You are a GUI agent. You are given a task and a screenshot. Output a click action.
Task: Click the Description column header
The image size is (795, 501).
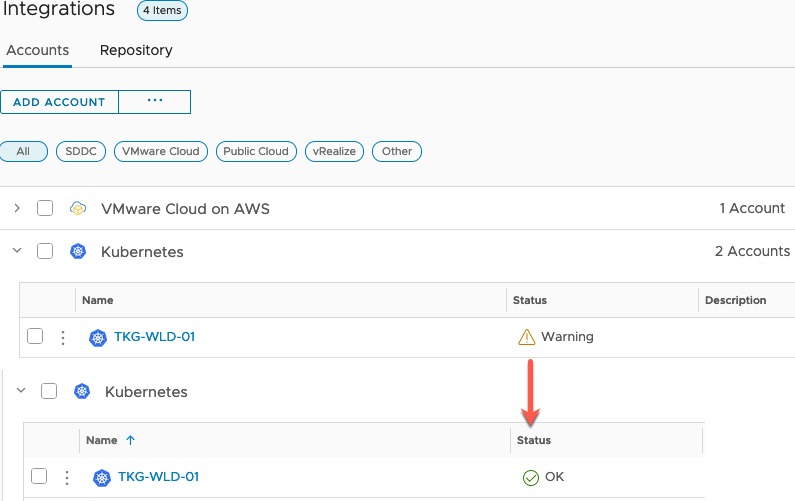[x=735, y=300]
